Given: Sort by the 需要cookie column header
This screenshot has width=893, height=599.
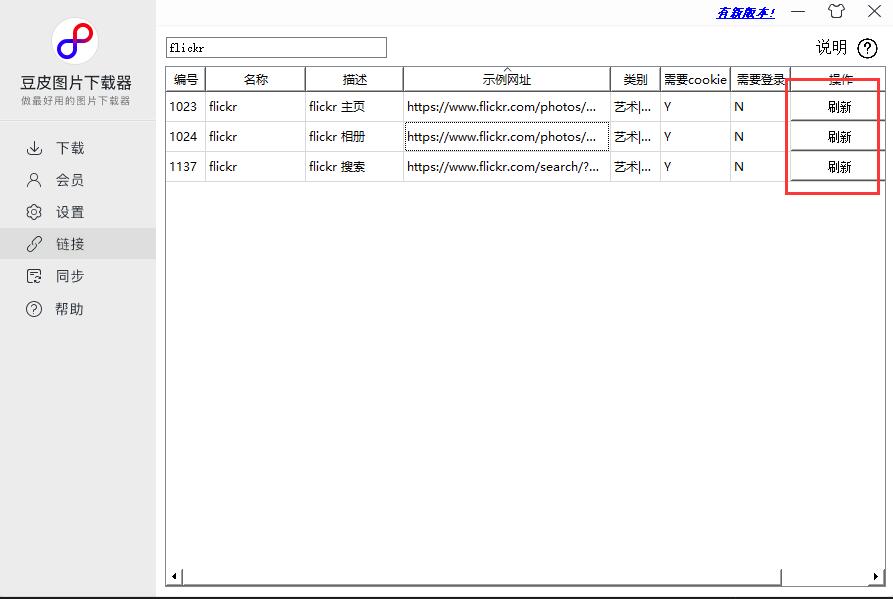Looking at the screenshot, I should (695, 79).
